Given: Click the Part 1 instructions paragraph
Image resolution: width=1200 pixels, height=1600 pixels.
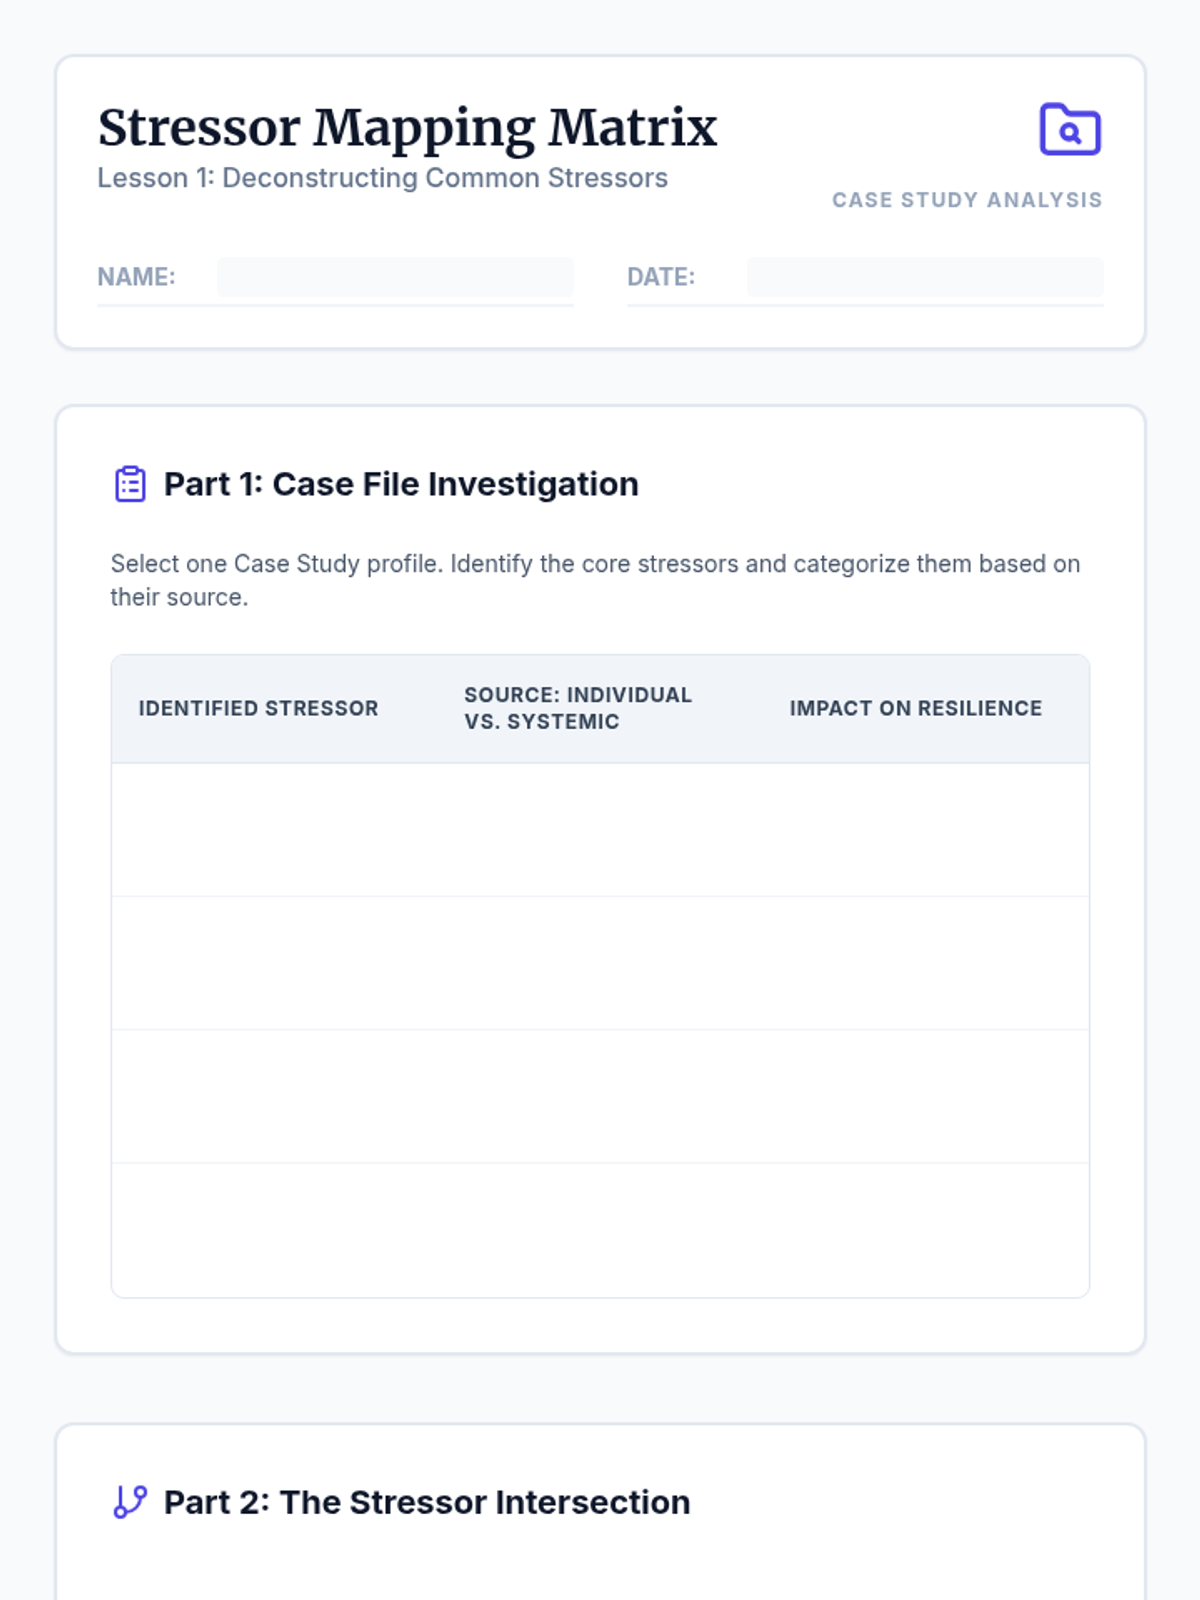Looking at the screenshot, I should (594, 580).
